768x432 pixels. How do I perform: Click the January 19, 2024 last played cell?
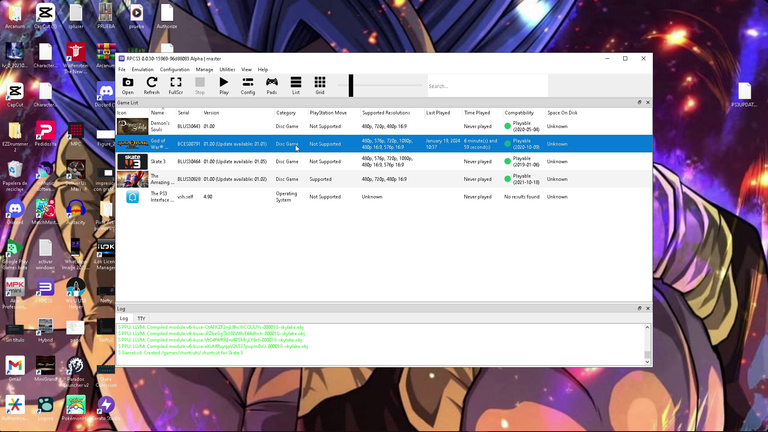coord(443,144)
